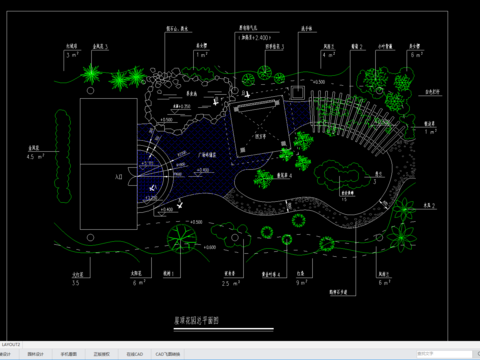Select the drawing title text above the underline
This screenshot has width=480, height=360.
(x=196, y=321)
